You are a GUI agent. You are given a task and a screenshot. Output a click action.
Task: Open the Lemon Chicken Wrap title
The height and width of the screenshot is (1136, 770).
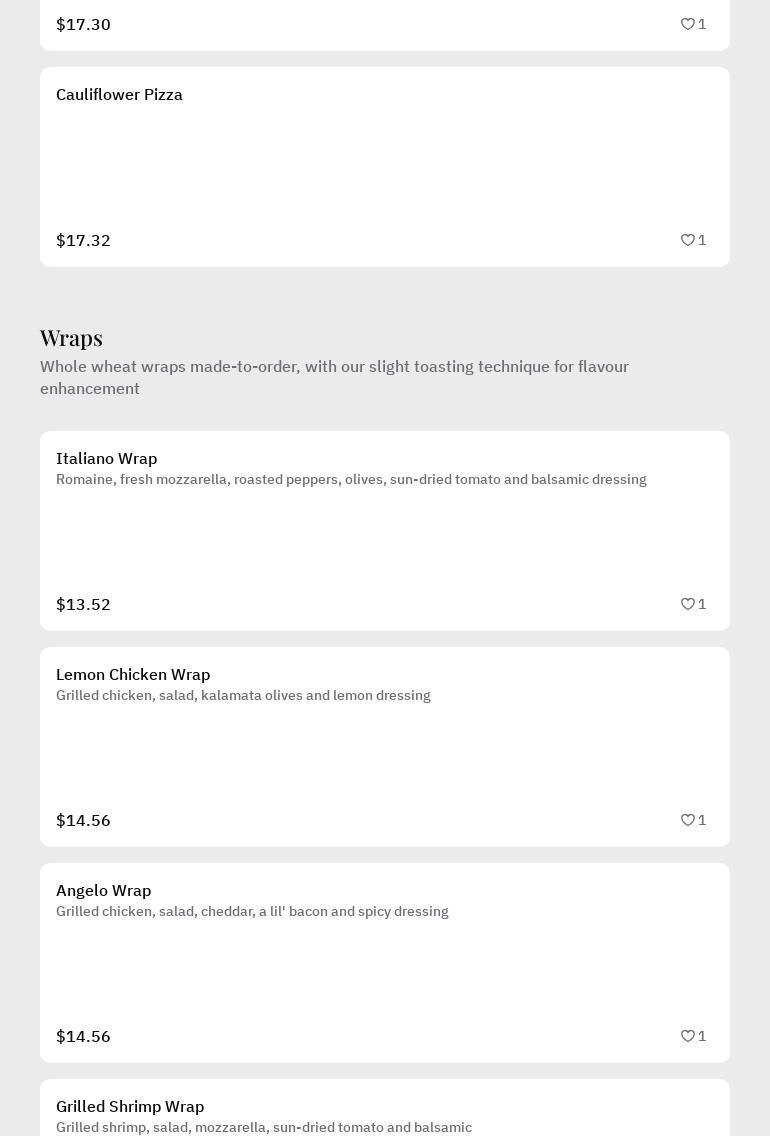pyautogui.click(x=133, y=675)
